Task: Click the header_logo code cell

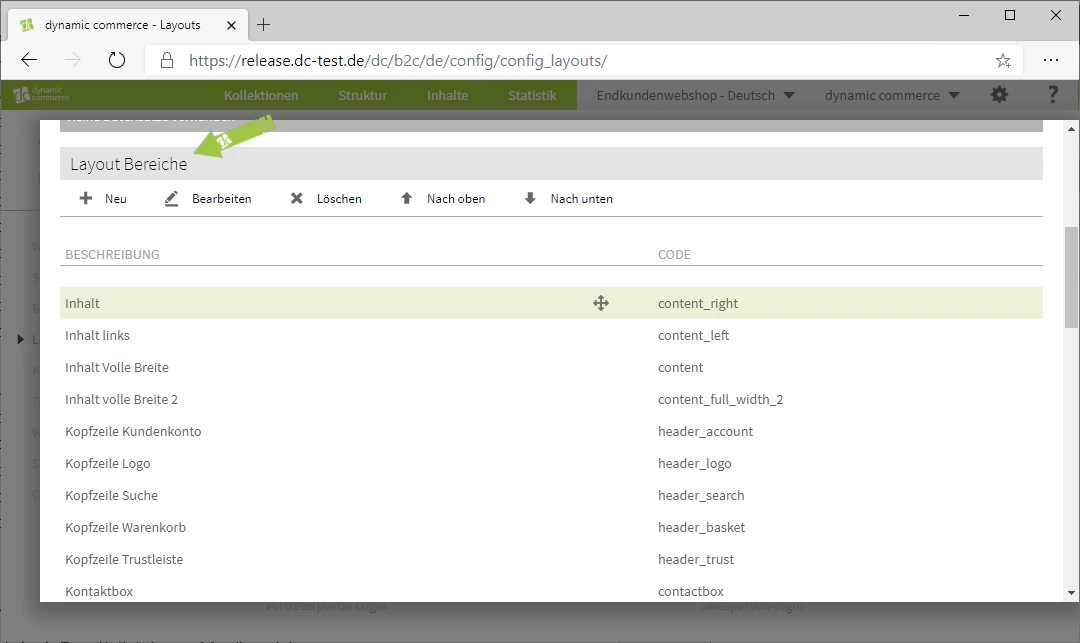Action: coord(694,463)
